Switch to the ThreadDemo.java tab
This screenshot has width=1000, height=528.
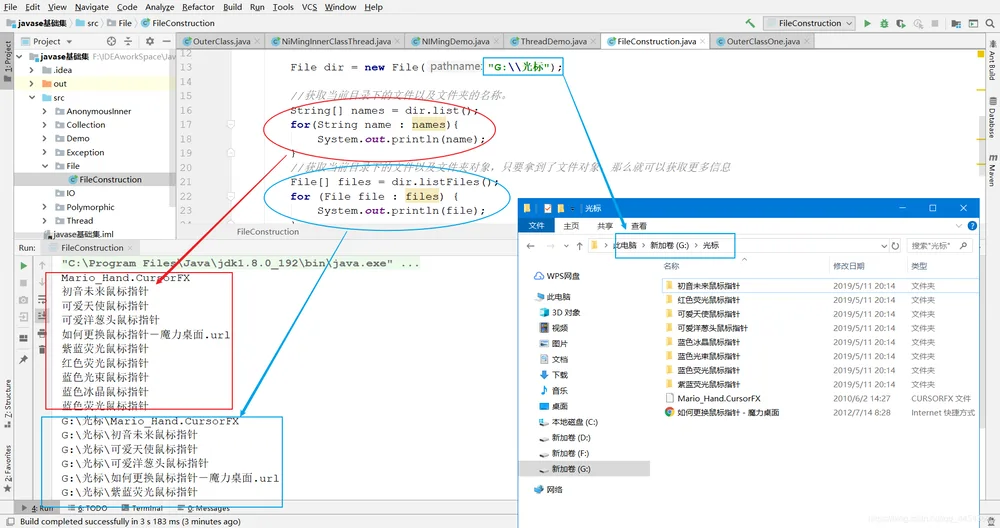[x=553, y=41]
